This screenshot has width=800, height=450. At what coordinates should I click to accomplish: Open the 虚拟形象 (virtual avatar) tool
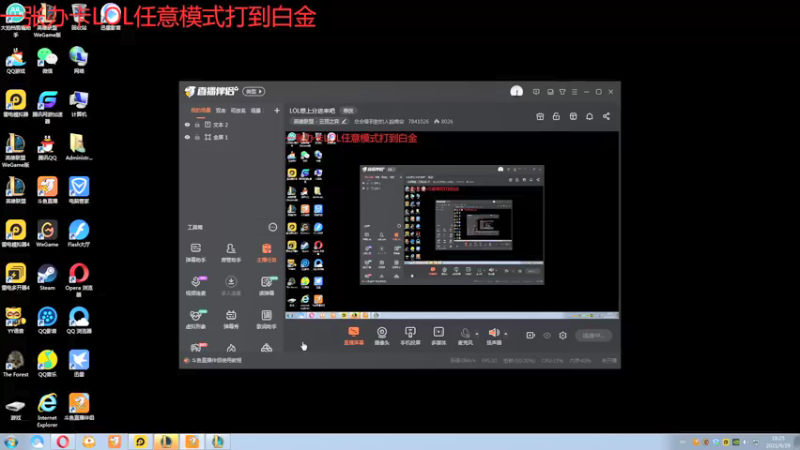(195, 319)
